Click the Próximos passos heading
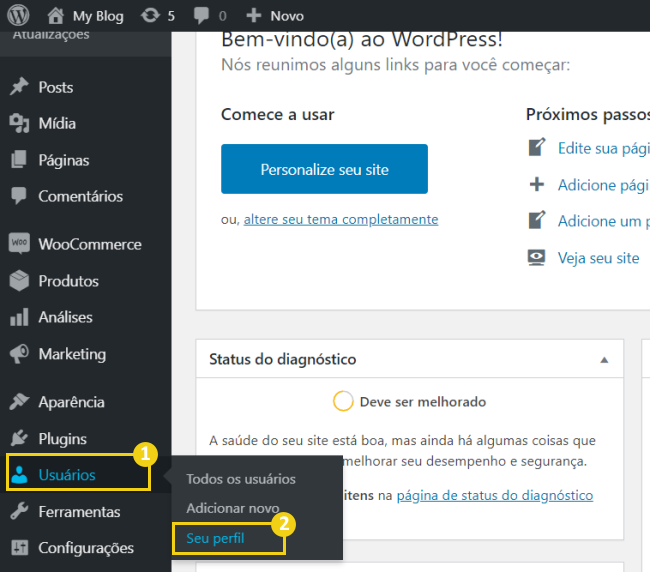Image resolution: width=650 pixels, height=572 pixels. point(588,114)
